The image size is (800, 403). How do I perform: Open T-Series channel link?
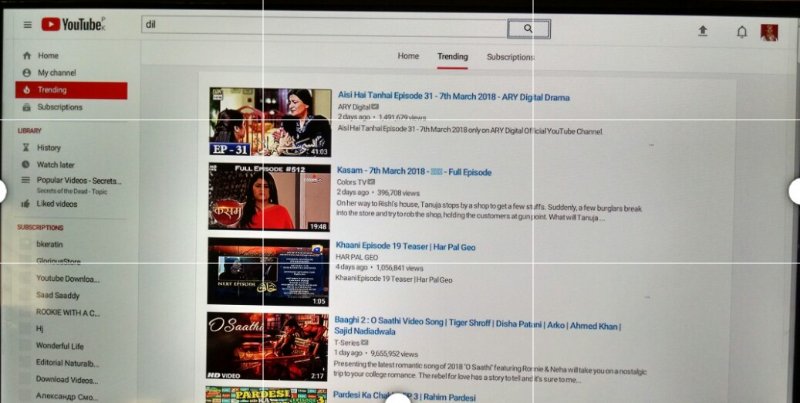[347, 343]
